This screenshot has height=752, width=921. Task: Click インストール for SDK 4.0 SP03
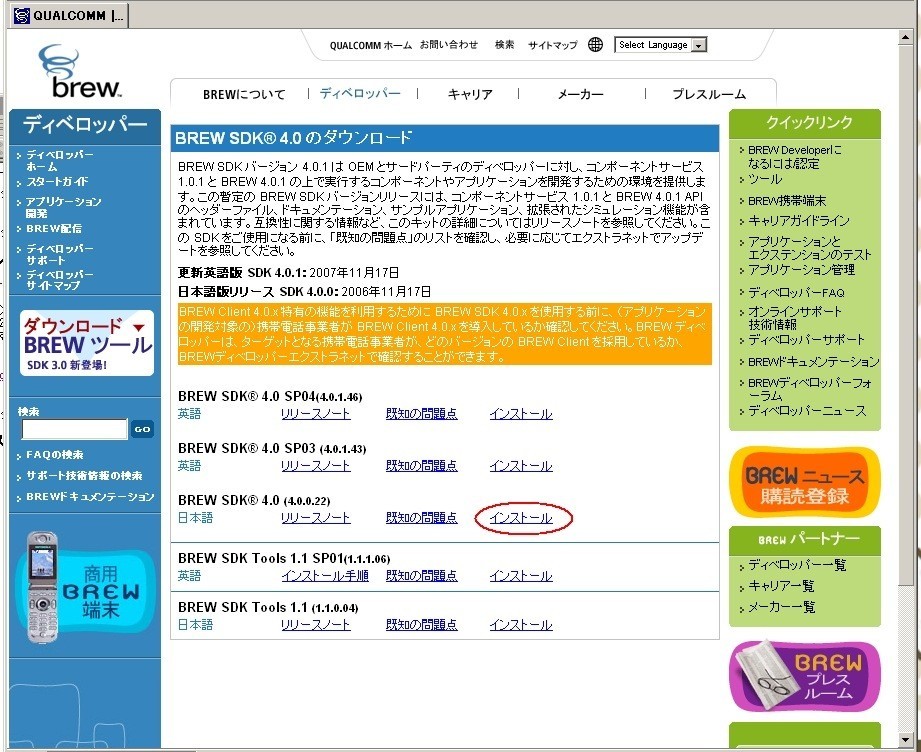point(521,466)
